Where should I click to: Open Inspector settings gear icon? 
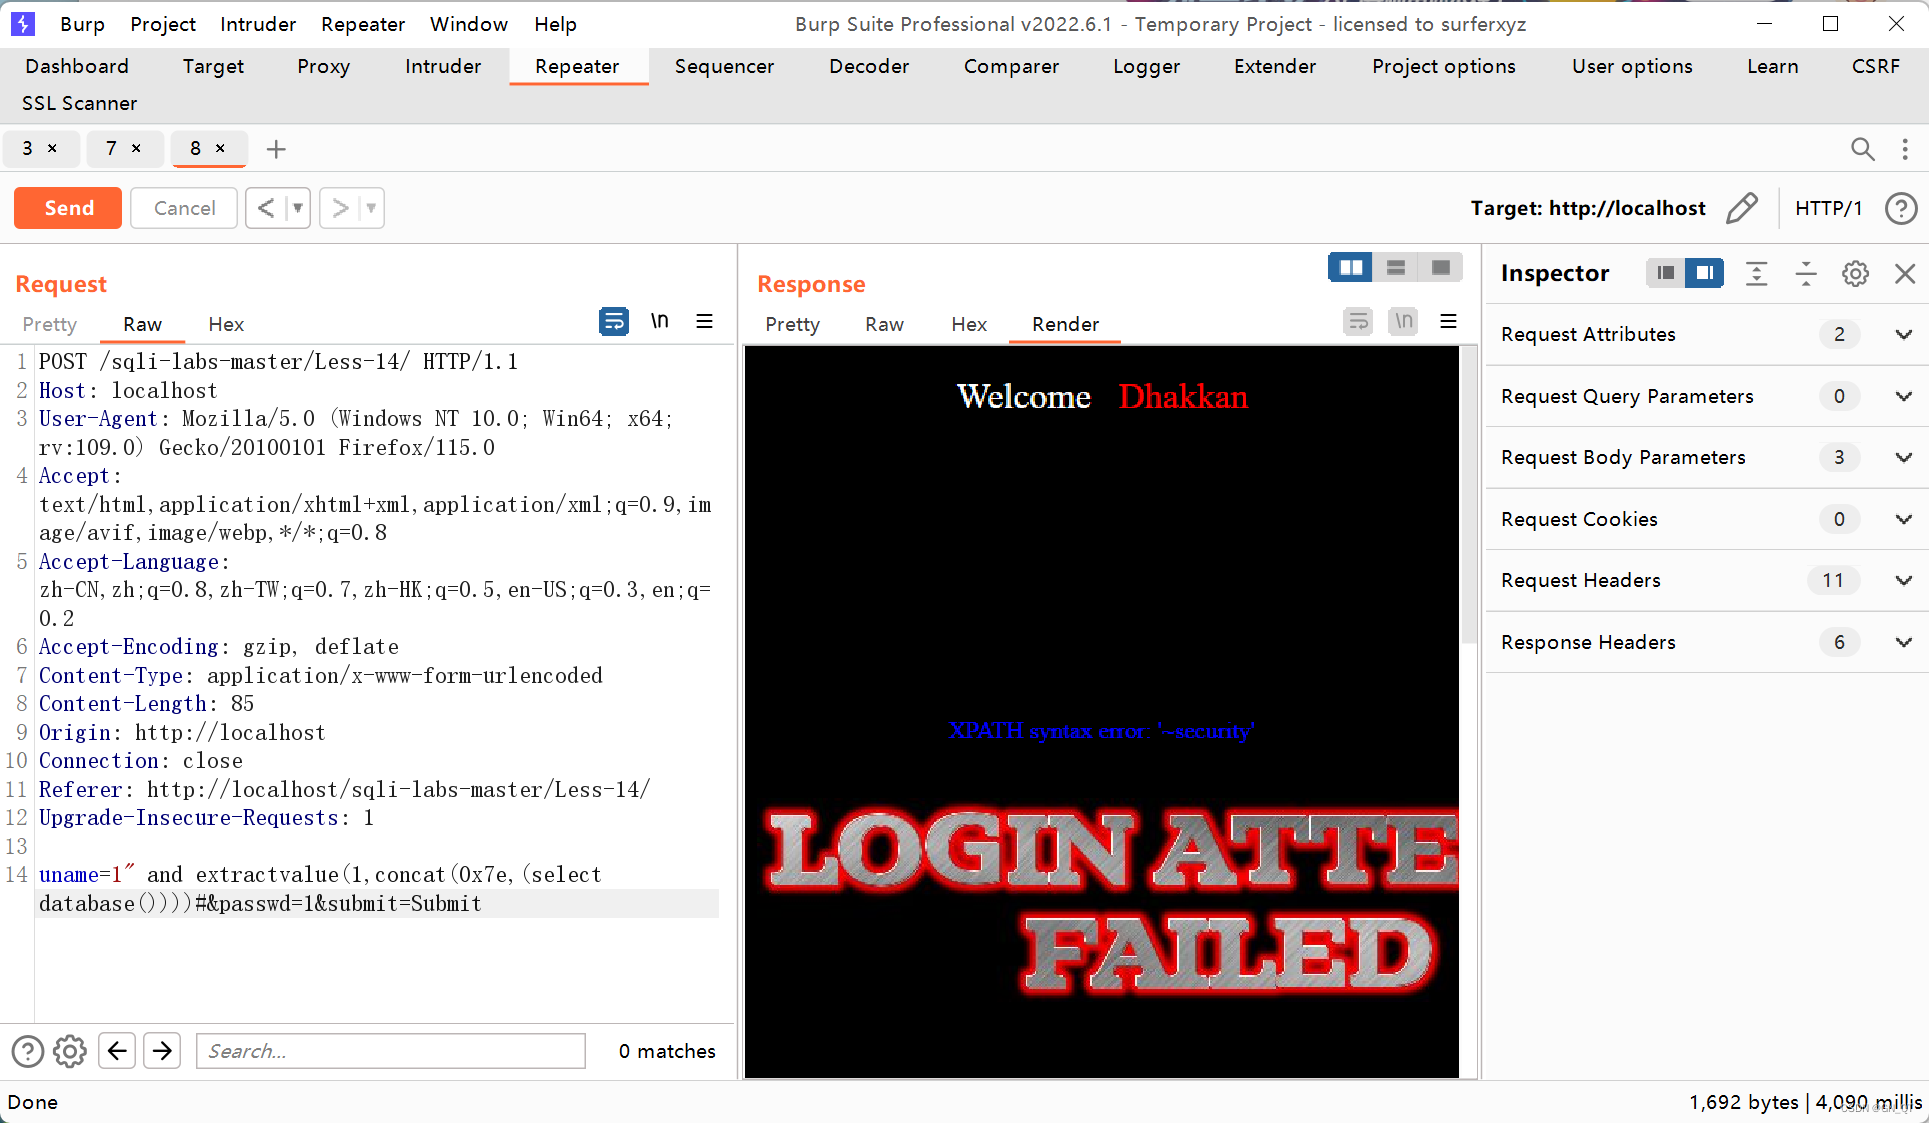(x=1855, y=273)
